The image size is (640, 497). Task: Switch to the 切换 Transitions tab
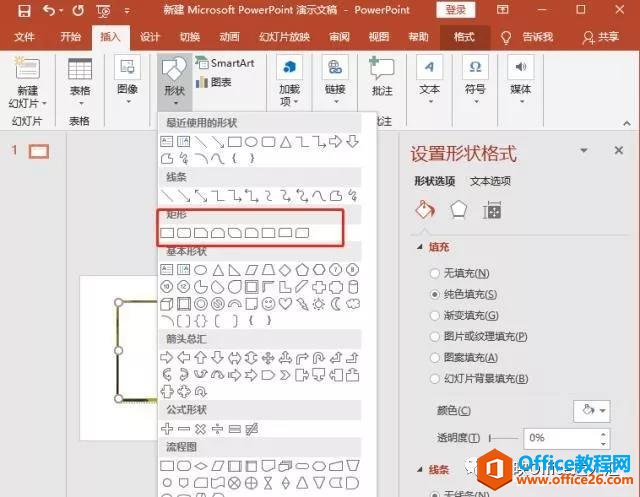pyautogui.click(x=190, y=37)
